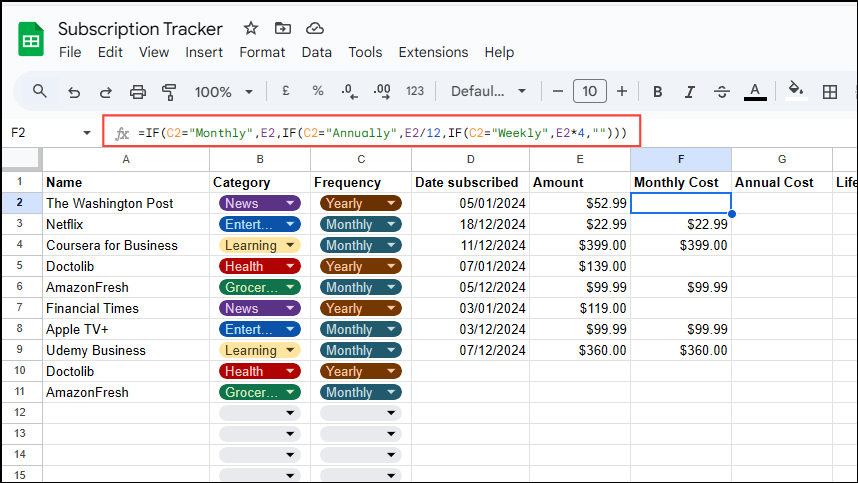Expand the name box F2 dropdown
Image resolution: width=858 pixels, height=483 pixels.
(x=86, y=133)
